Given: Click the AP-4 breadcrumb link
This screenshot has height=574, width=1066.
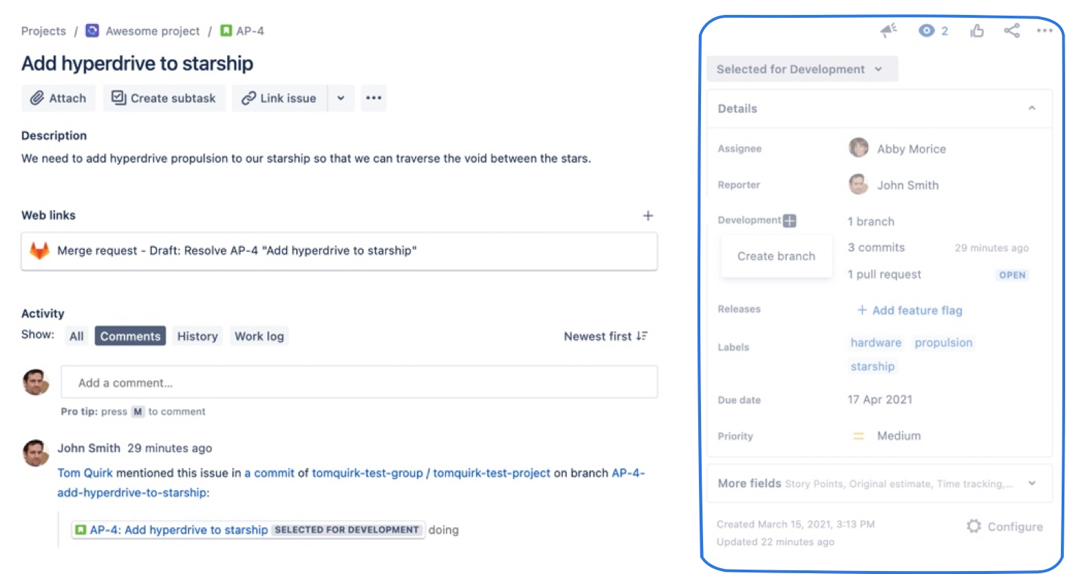Looking at the screenshot, I should (250, 31).
